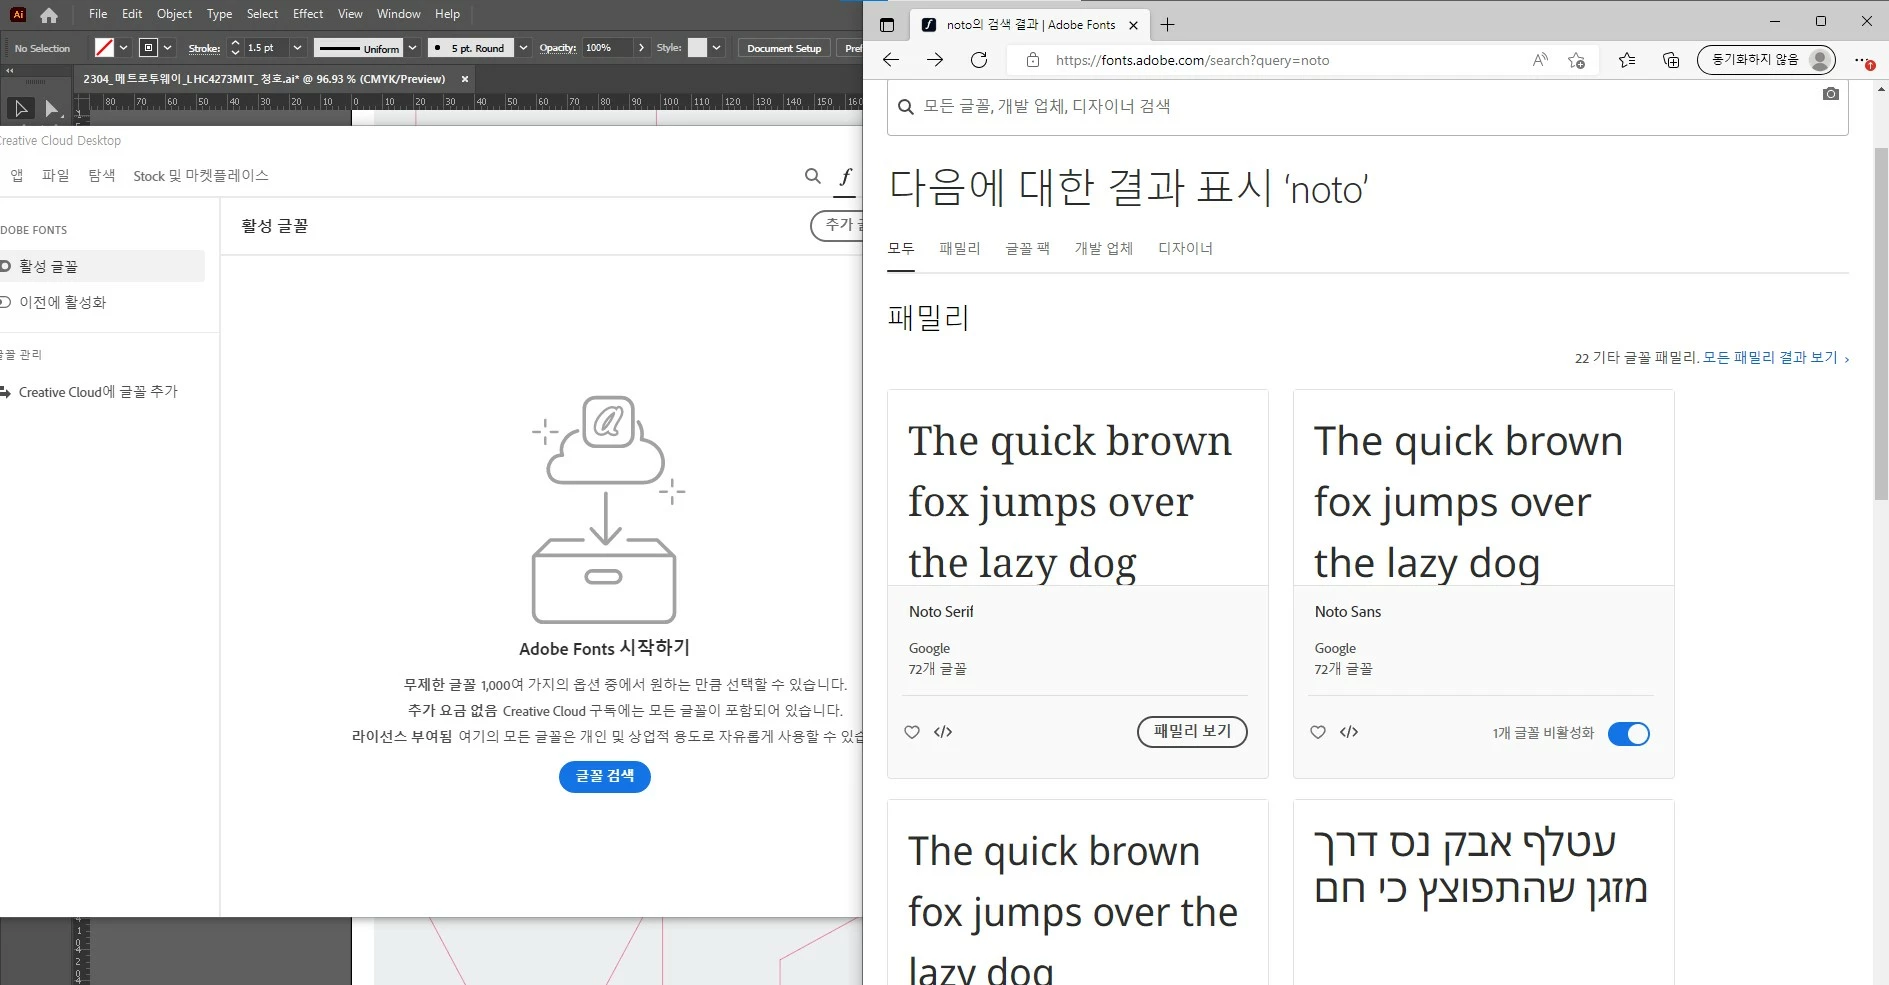Screen dimensions: 1889x985
Task: Click the Noto Serif web project code icon
Action: [x=943, y=732]
